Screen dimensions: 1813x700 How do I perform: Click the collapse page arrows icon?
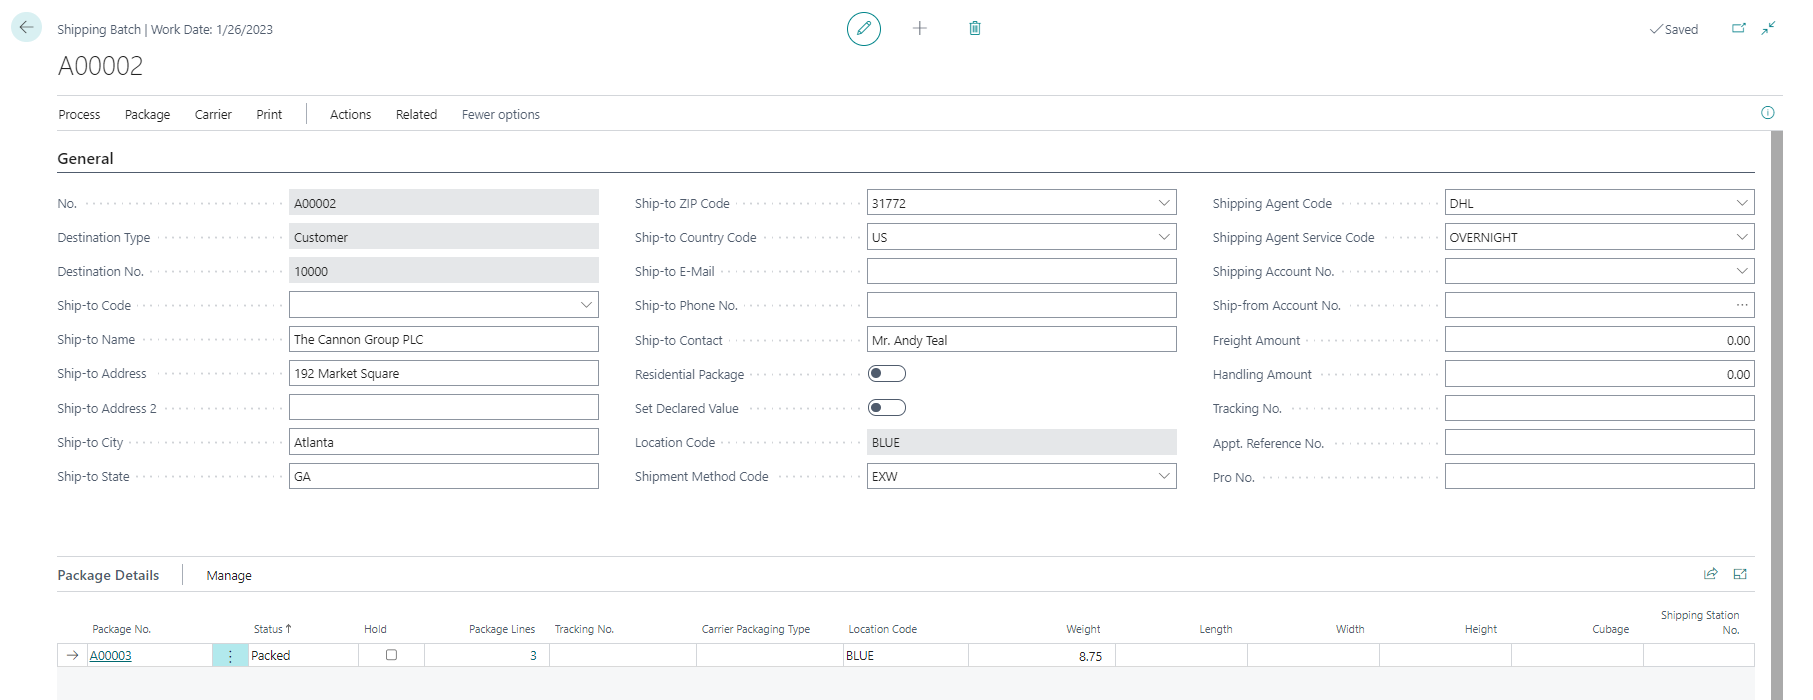point(1768,28)
